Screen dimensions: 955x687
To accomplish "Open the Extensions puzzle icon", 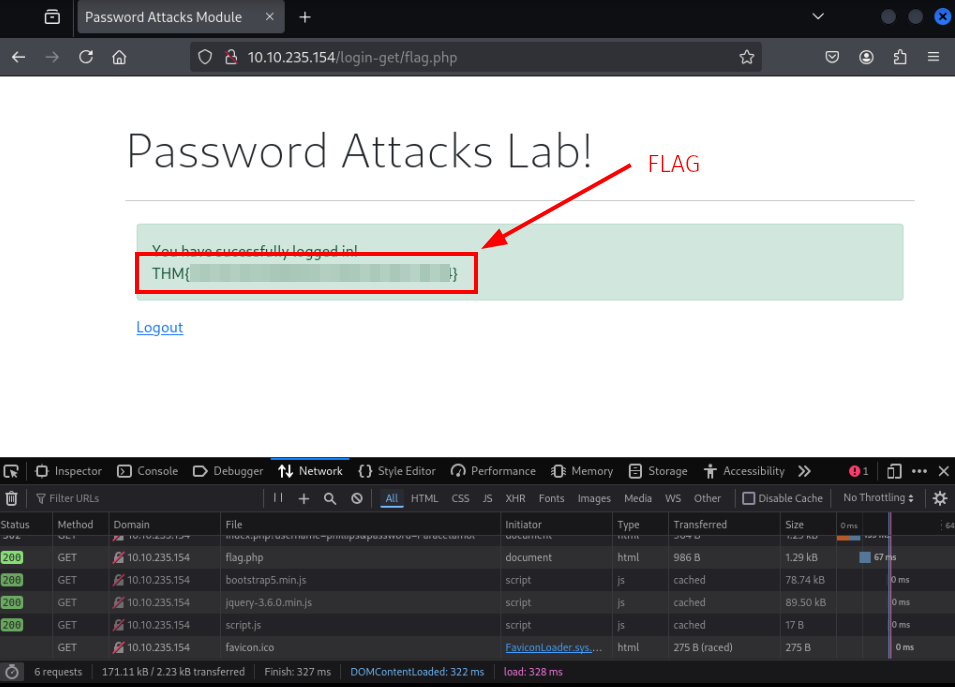I will coord(900,57).
